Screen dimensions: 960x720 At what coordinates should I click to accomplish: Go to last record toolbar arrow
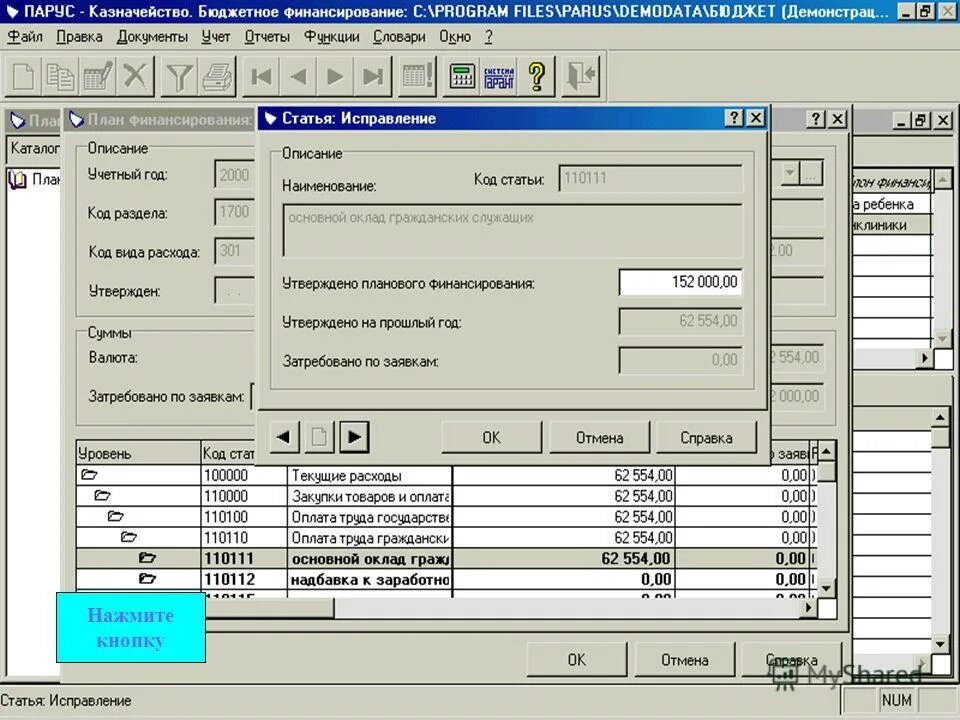tap(373, 77)
